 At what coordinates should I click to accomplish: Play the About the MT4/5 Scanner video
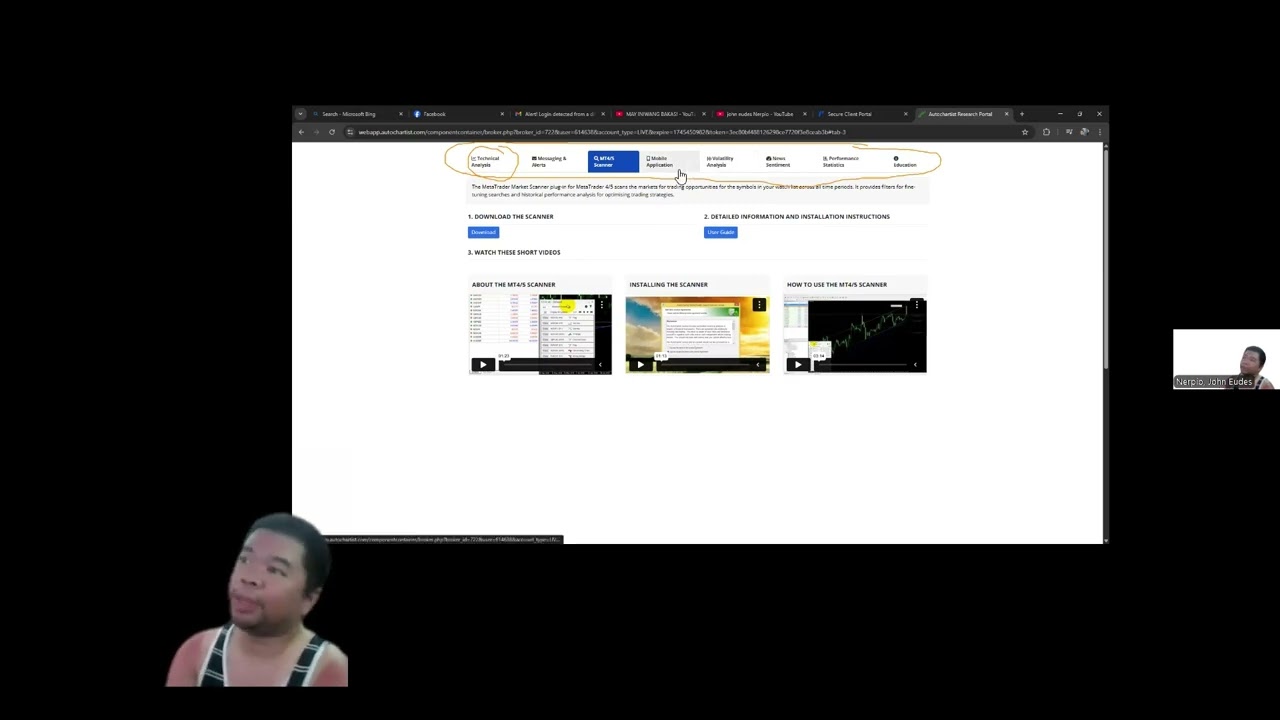(x=482, y=365)
